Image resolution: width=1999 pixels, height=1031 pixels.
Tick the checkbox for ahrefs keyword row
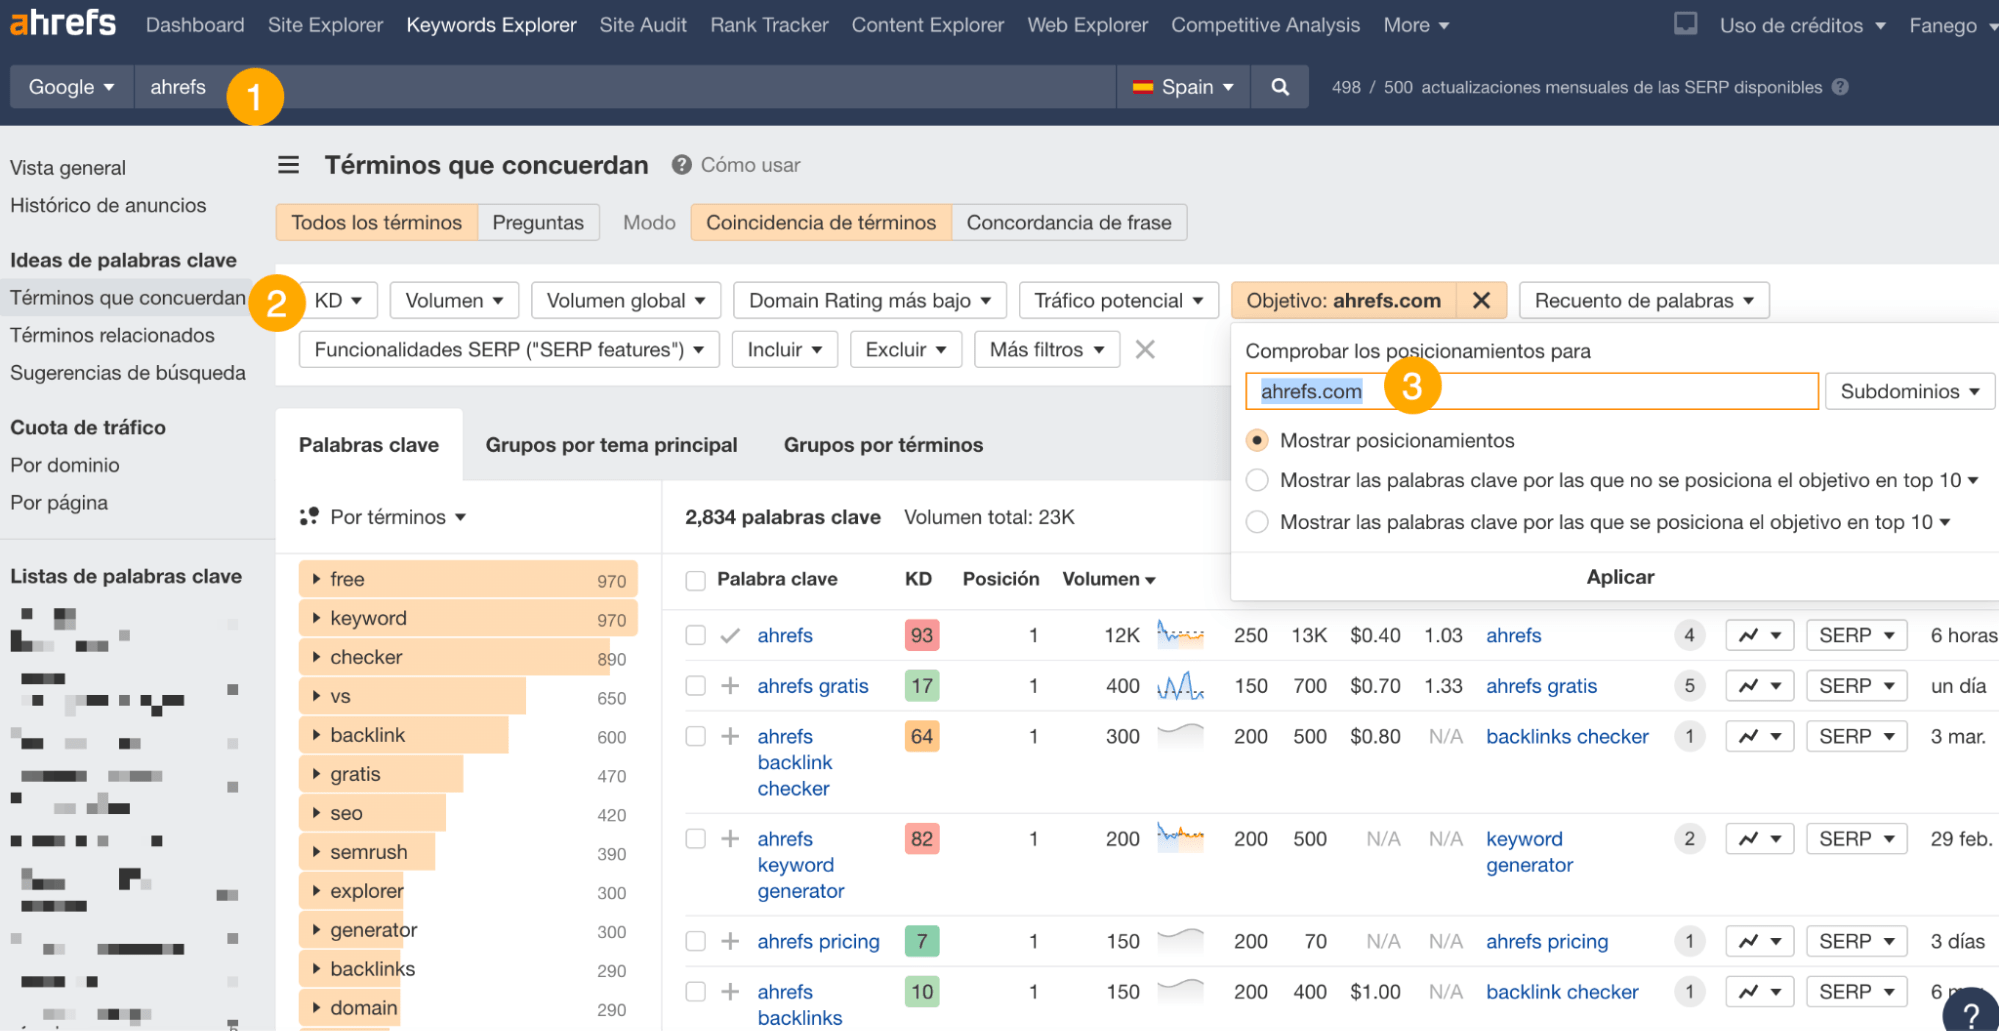click(695, 635)
